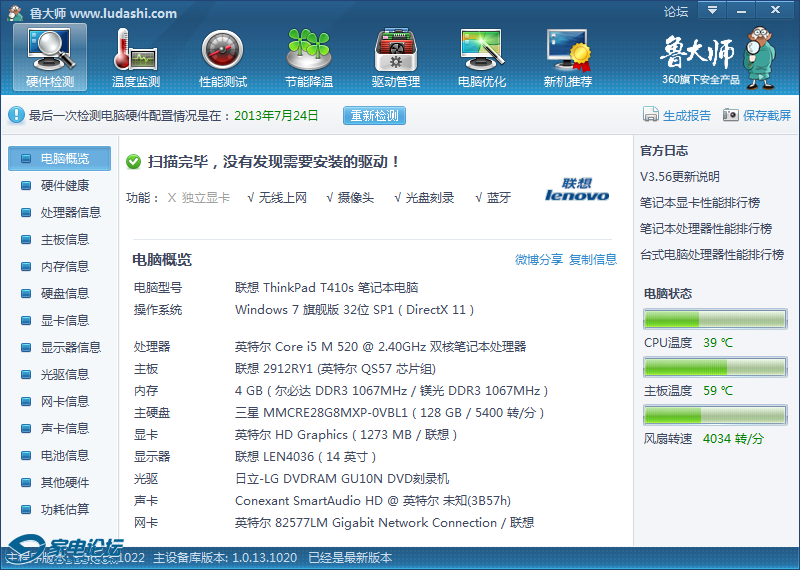Open the 节能降温 energy saving tool
The image size is (800, 570).
[x=309, y=57]
